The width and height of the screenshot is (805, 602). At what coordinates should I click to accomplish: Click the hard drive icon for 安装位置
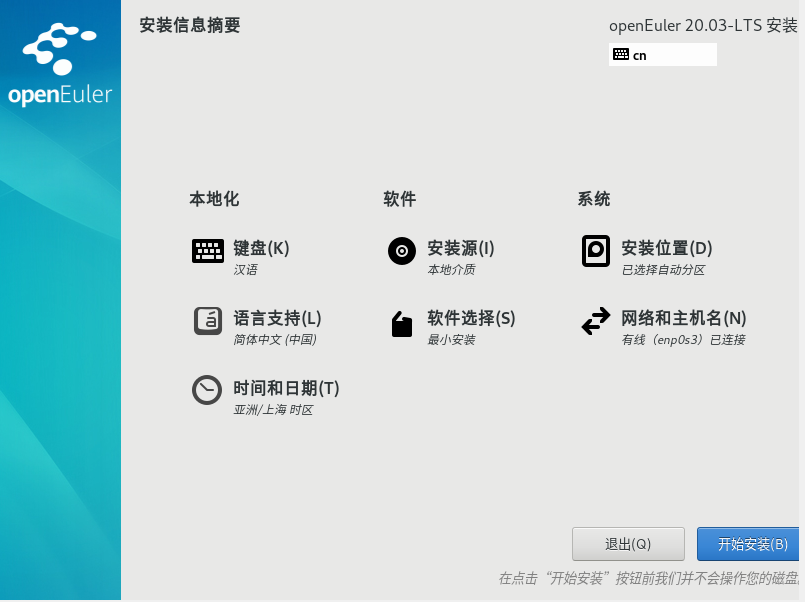tap(596, 251)
